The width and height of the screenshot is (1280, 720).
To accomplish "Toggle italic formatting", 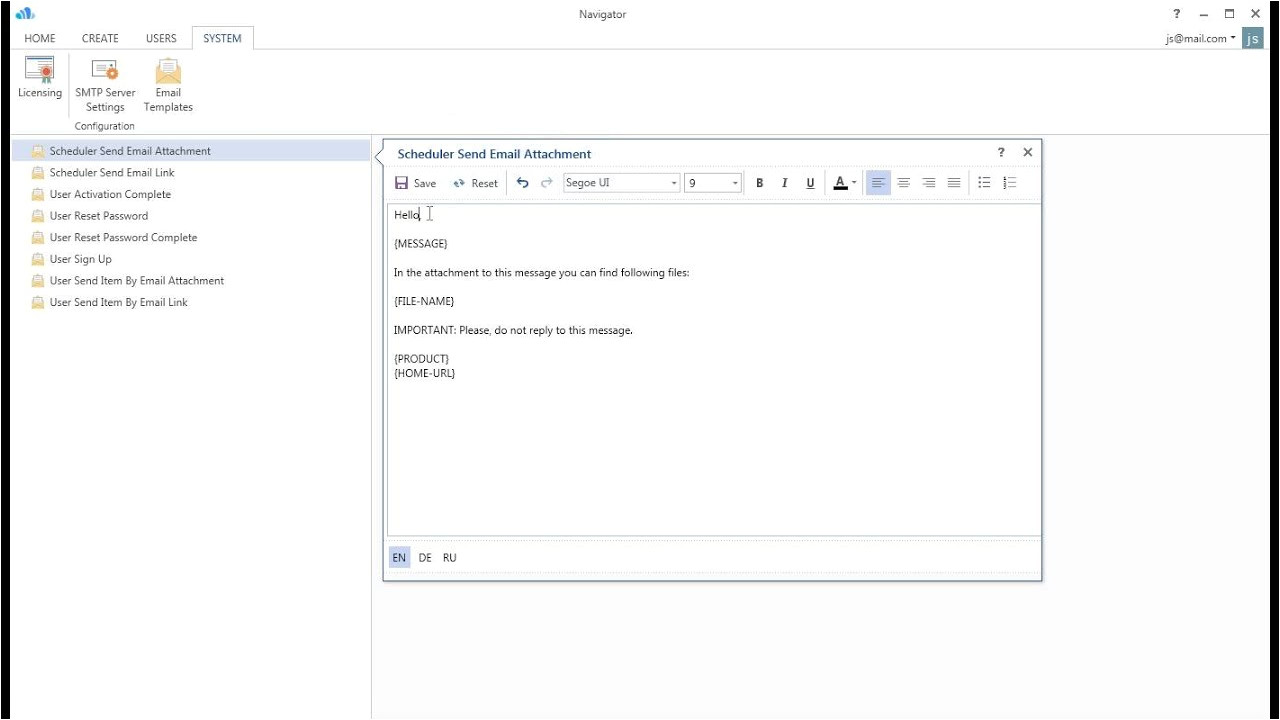I will point(784,183).
